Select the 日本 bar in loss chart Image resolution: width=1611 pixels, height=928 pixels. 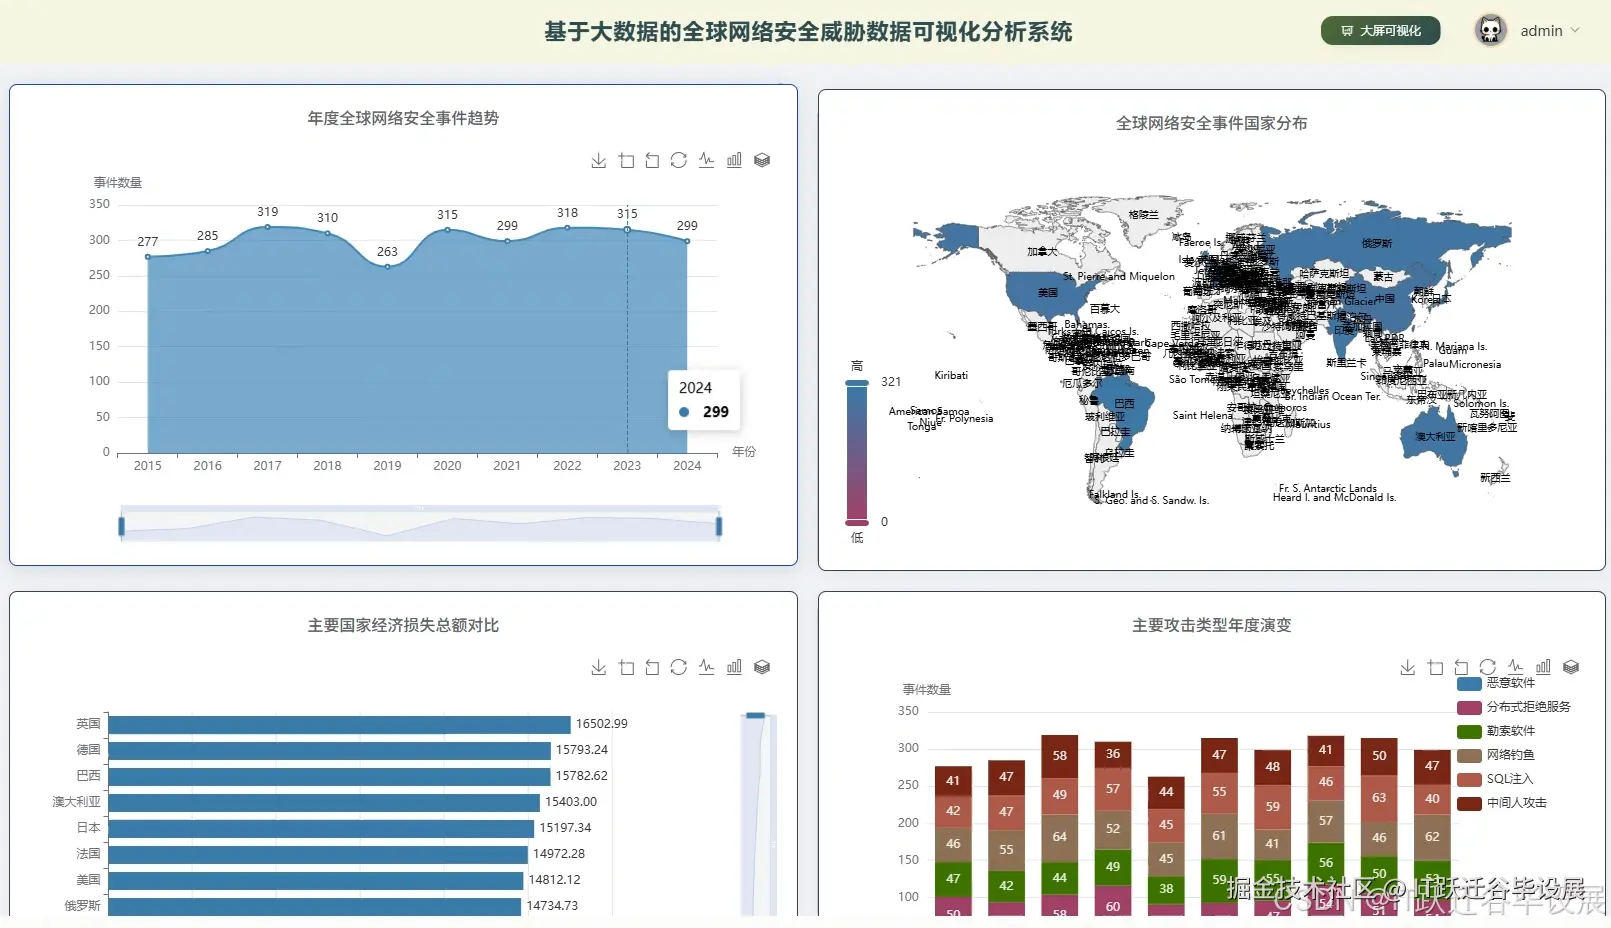(x=322, y=828)
